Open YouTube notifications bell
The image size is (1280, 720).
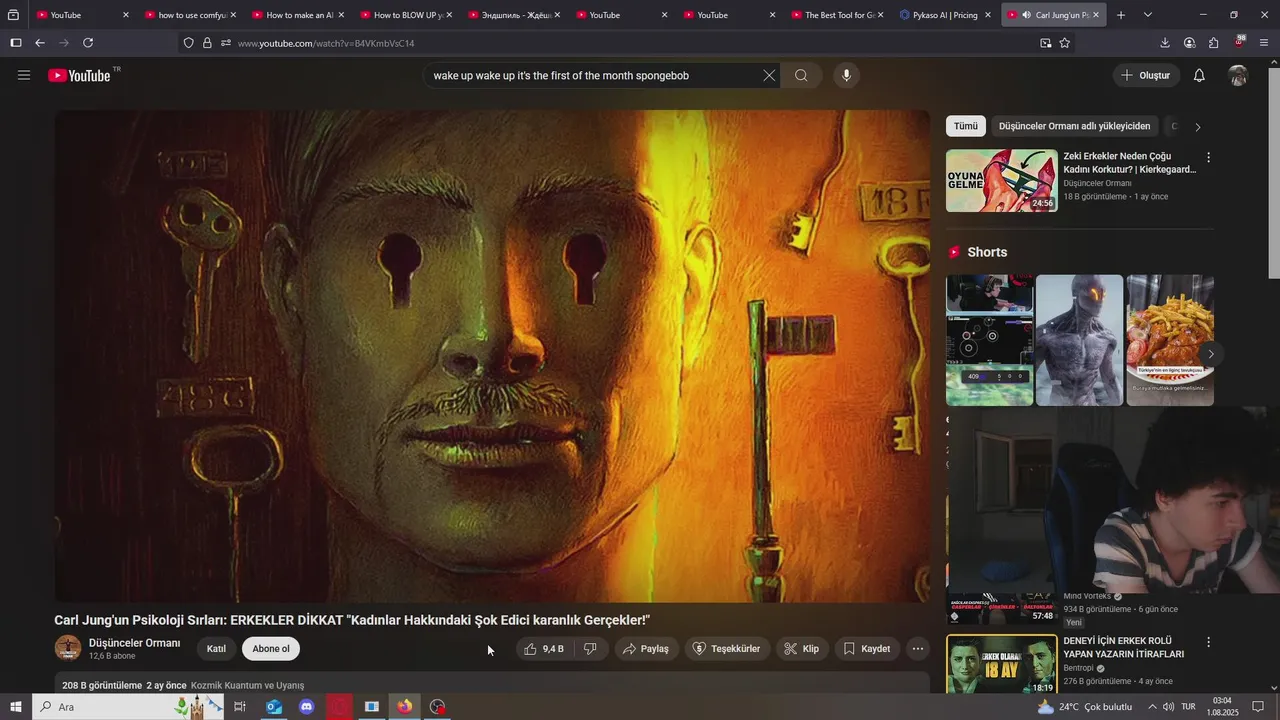point(1199,75)
